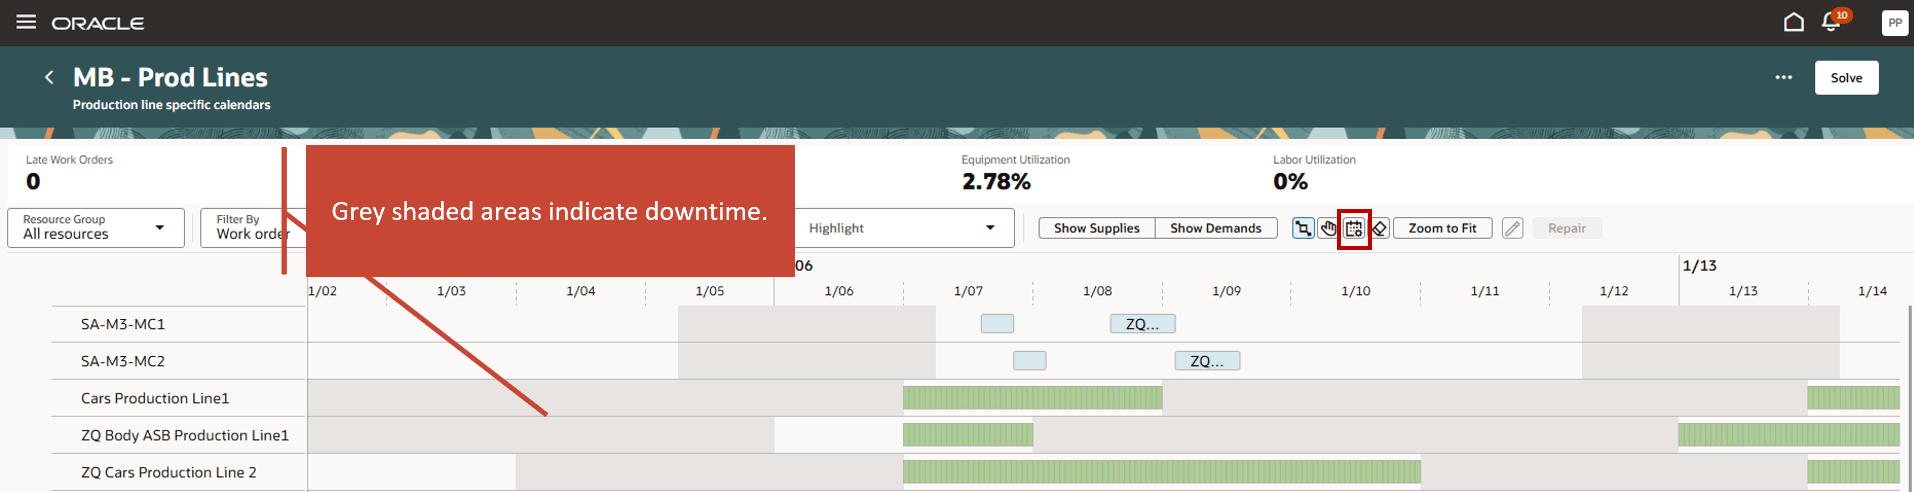Click the pencil edit icon
1914x492 pixels.
coord(1513,228)
